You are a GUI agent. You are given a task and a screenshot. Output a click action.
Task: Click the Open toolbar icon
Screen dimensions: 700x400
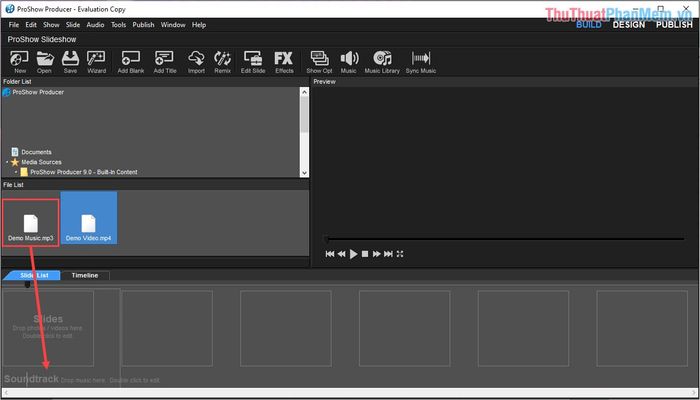coord(44,62)
